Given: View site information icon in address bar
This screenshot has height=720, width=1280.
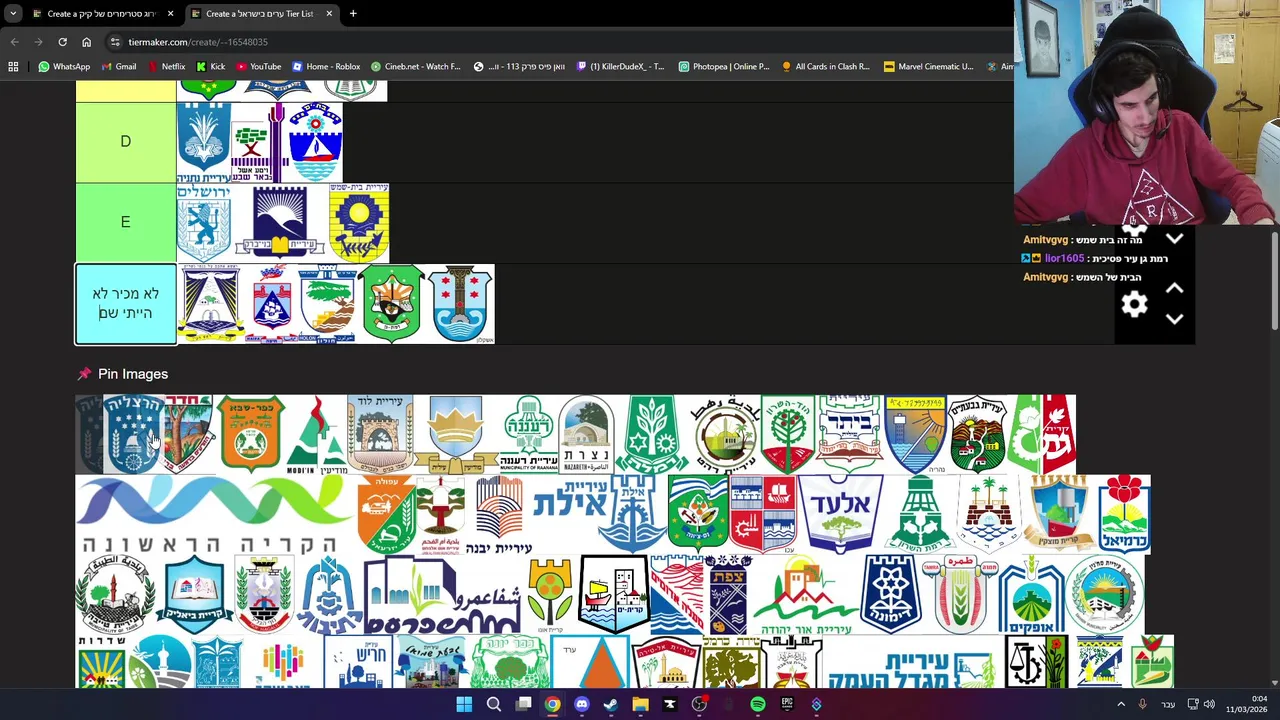Looking at the screenshot, I should click(x=115, y=42).
